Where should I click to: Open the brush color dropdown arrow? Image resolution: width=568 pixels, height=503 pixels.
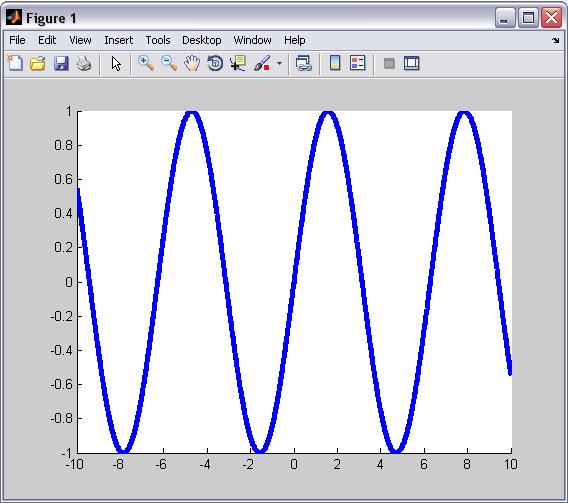point(279,63)
